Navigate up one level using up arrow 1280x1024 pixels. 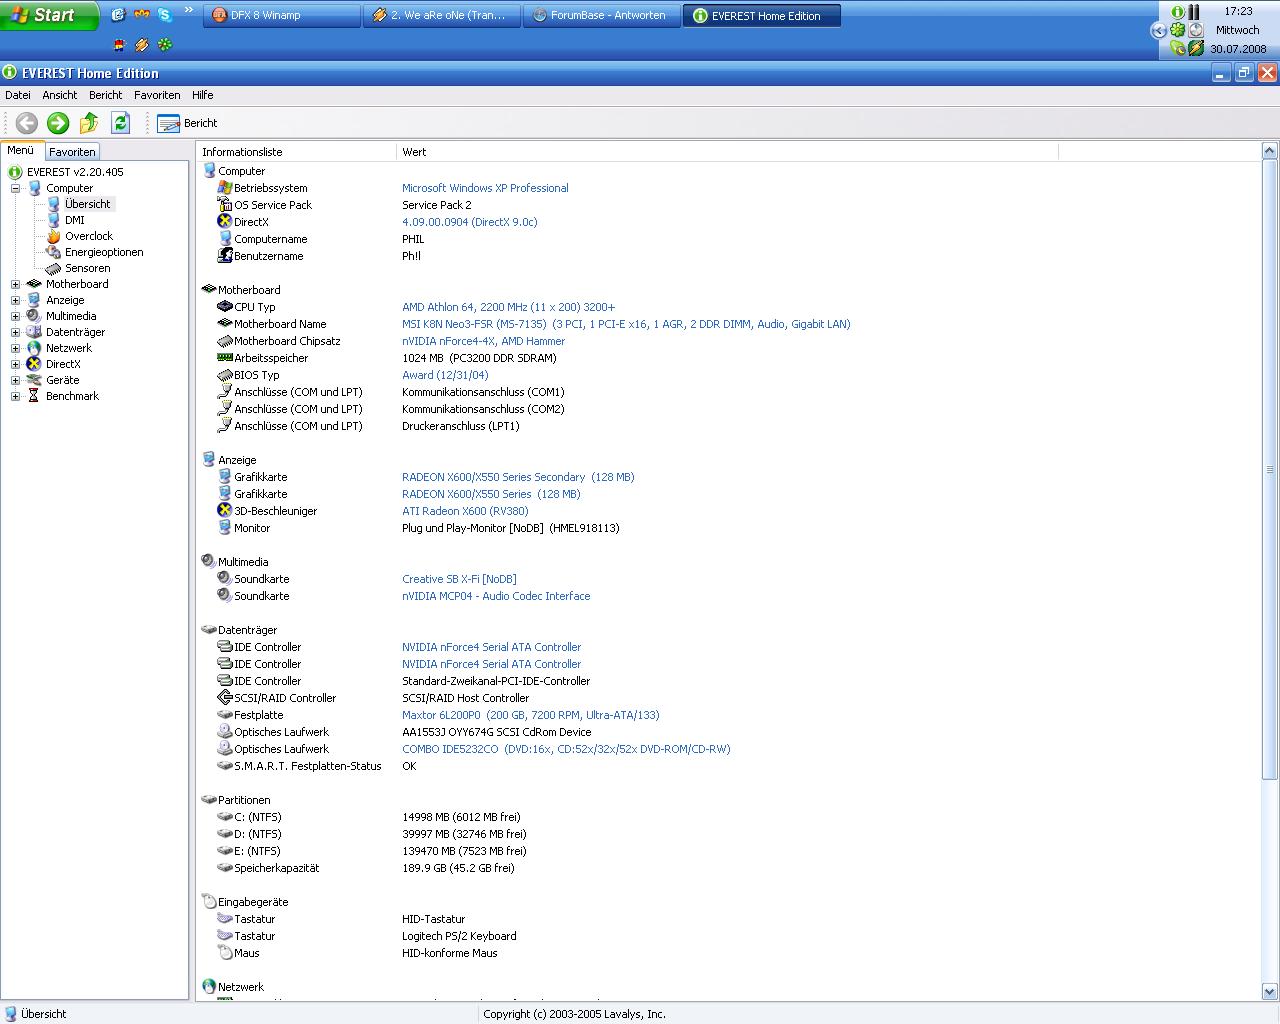tap(89, 123)
